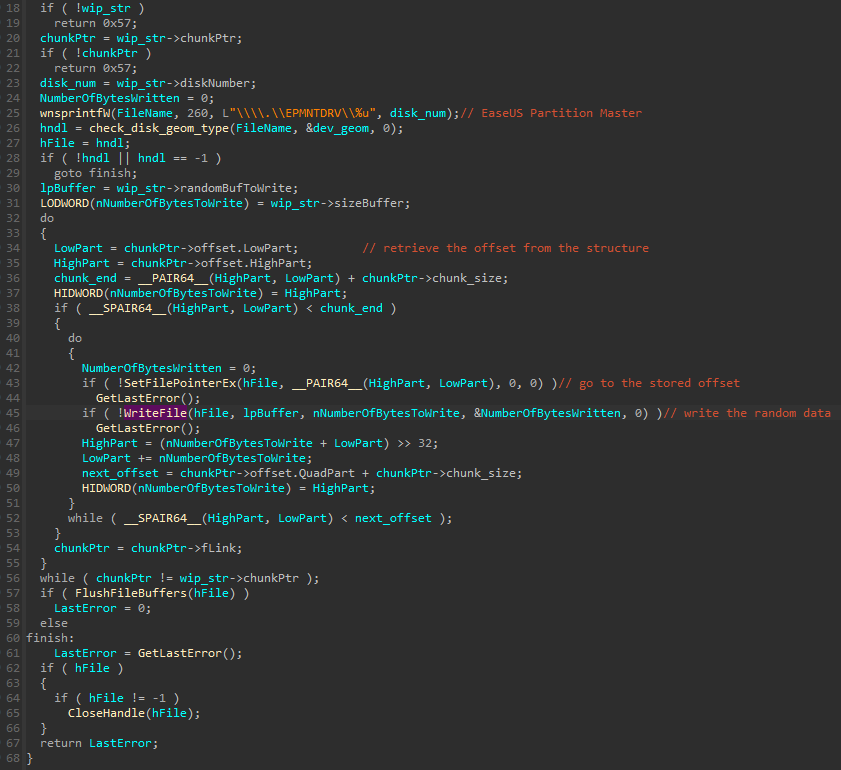Click 'hFile = hndl;' on line 27

point(85,143)
